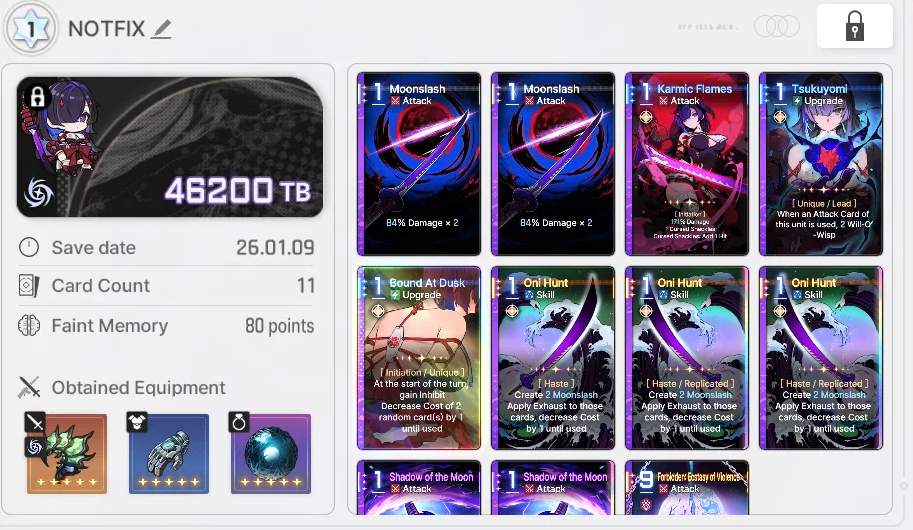Click the Obtained Equipment crossed swords icon
913x530 pixels.
[x=29, y=387]
